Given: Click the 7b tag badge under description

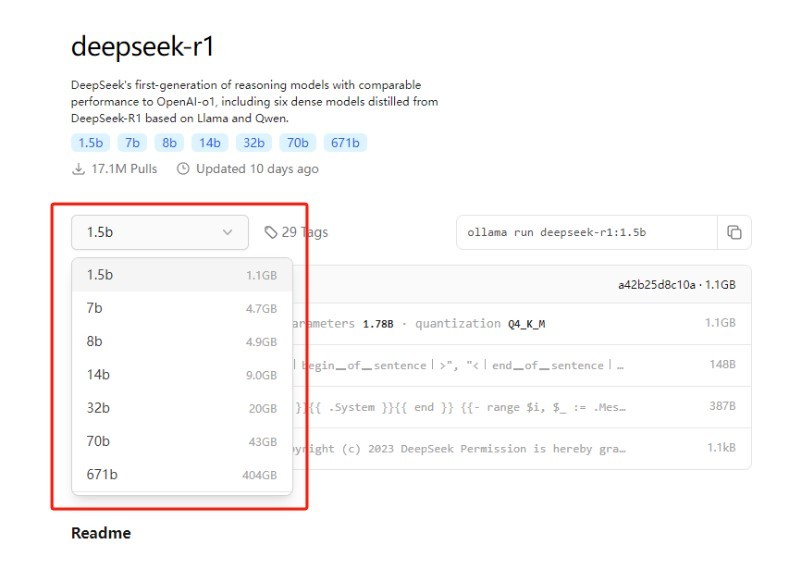Looking at the screenshot, I should (x=131, y=143).
